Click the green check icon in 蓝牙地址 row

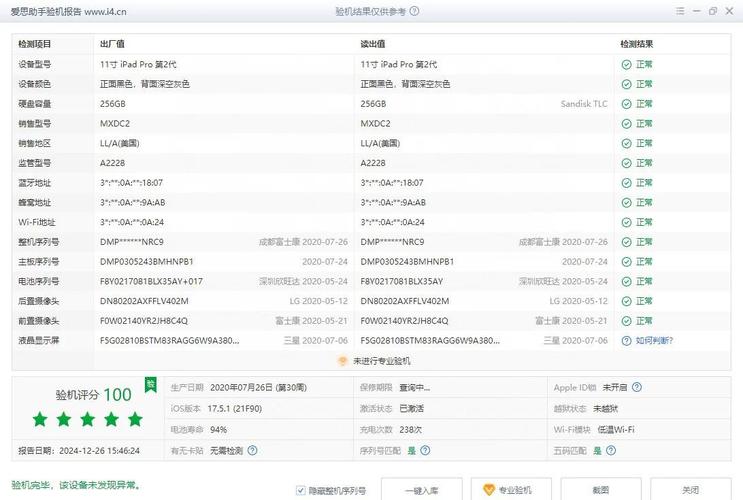626,183
